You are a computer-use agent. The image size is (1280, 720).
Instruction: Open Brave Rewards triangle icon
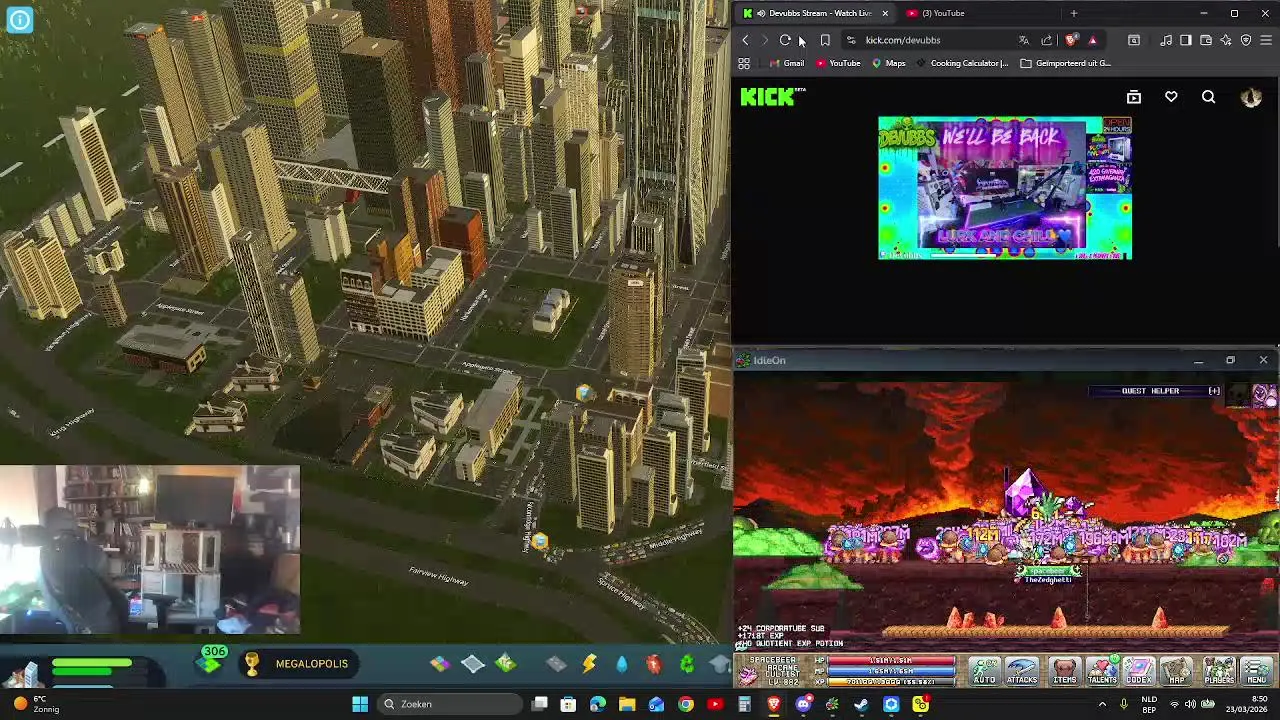(1092, 40)
